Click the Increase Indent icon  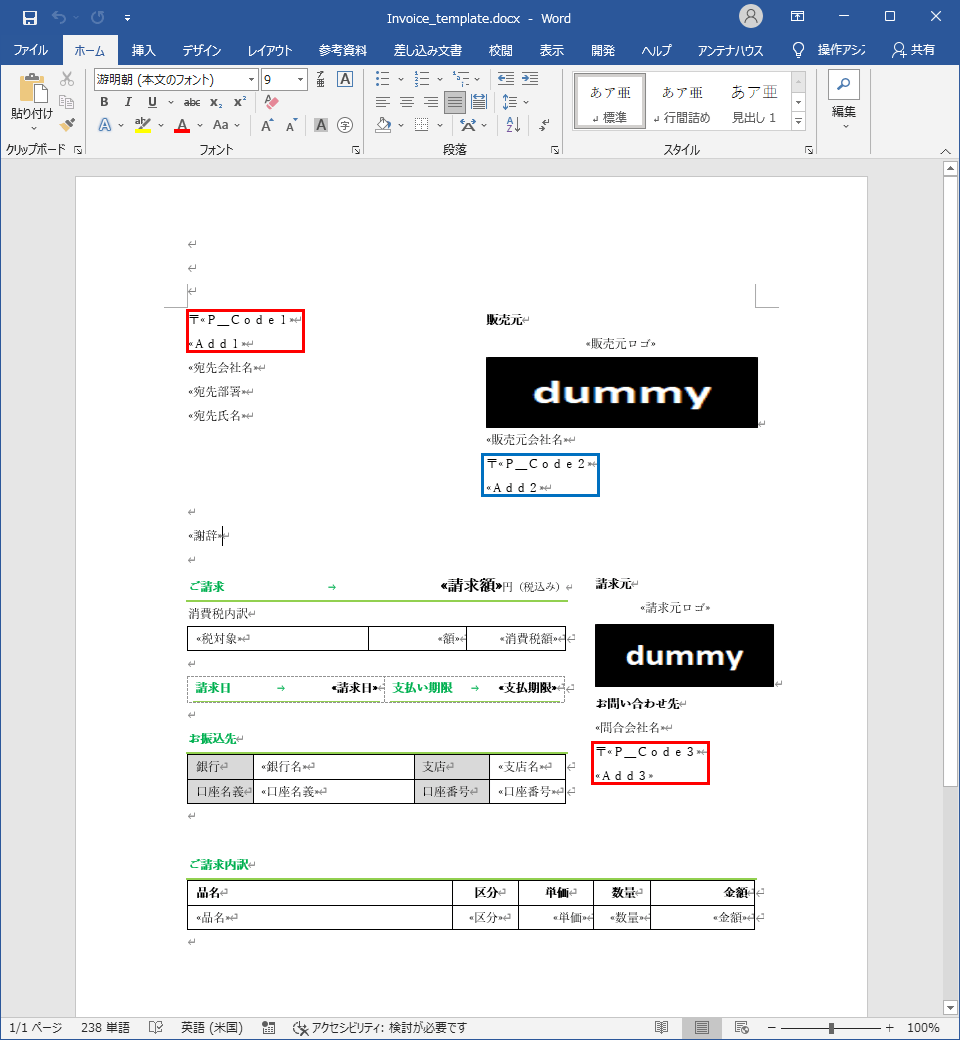tap(528, 79)
